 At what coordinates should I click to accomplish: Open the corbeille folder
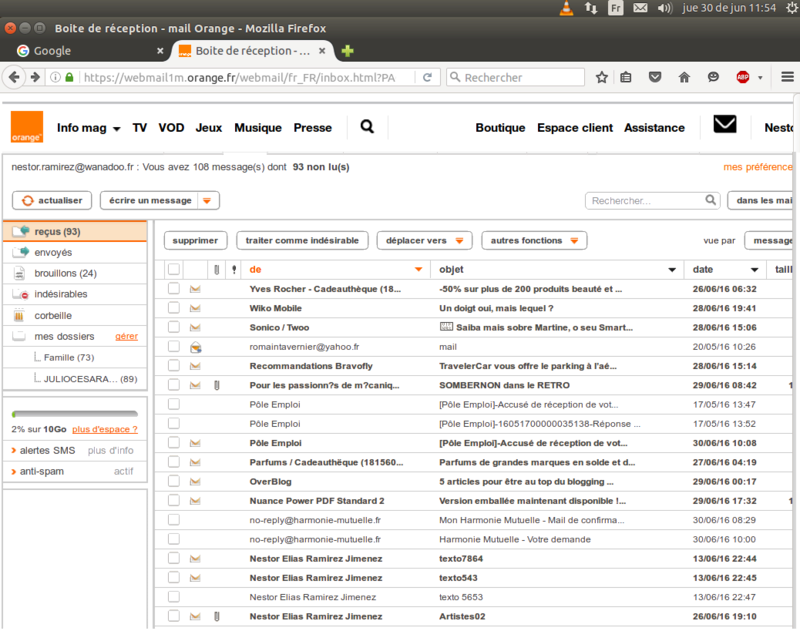(x=75, y=316)
